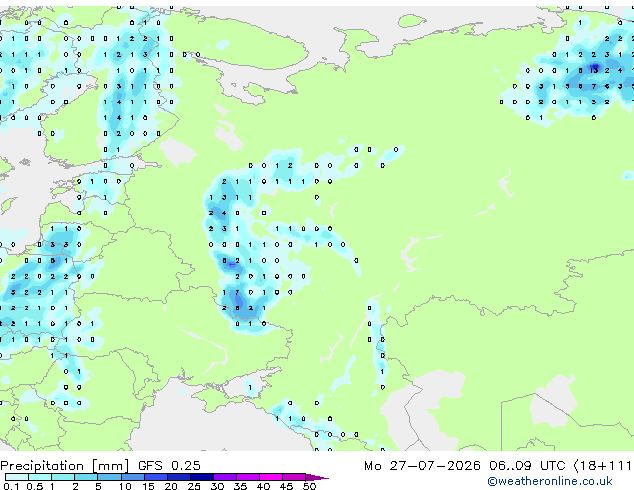Screen dimensions: 634x490
Task: Click the legend label '50'
Action: point(309,486)
